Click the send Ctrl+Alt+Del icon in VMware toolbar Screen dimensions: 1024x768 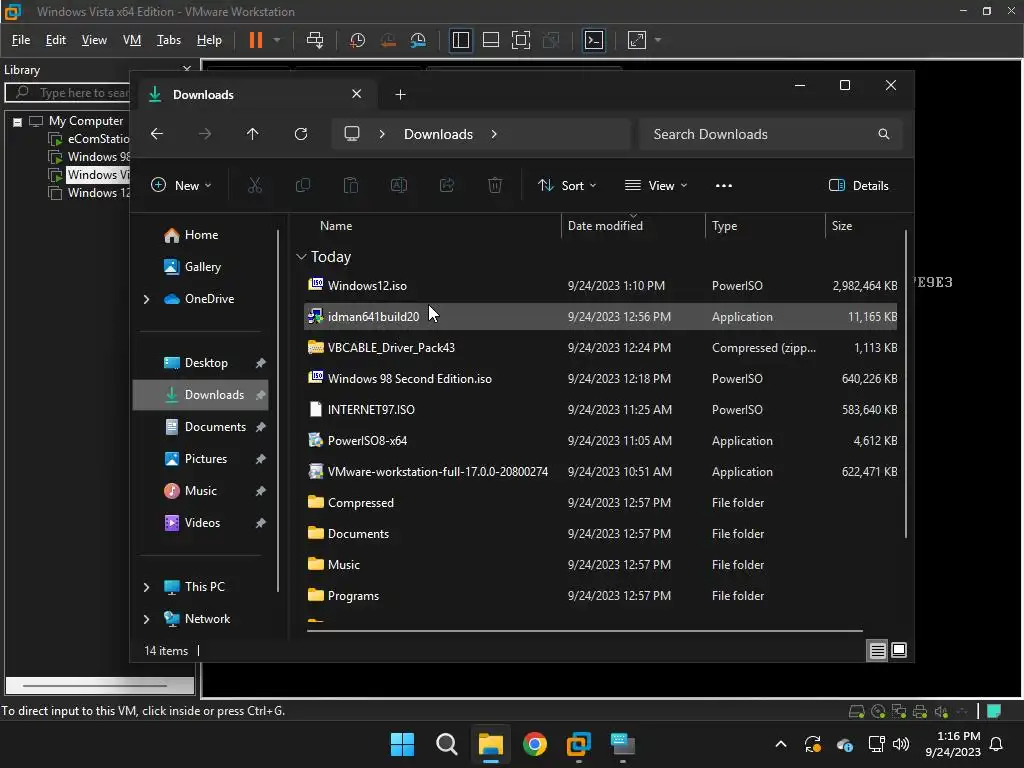click(315, 40)
